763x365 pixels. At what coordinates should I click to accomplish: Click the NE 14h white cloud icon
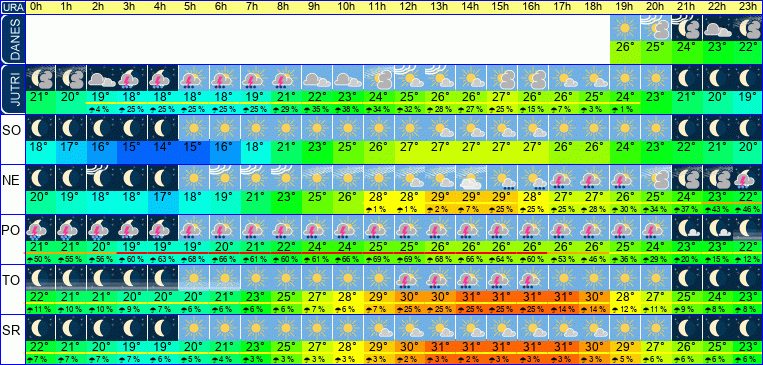[x=471, y=177]
